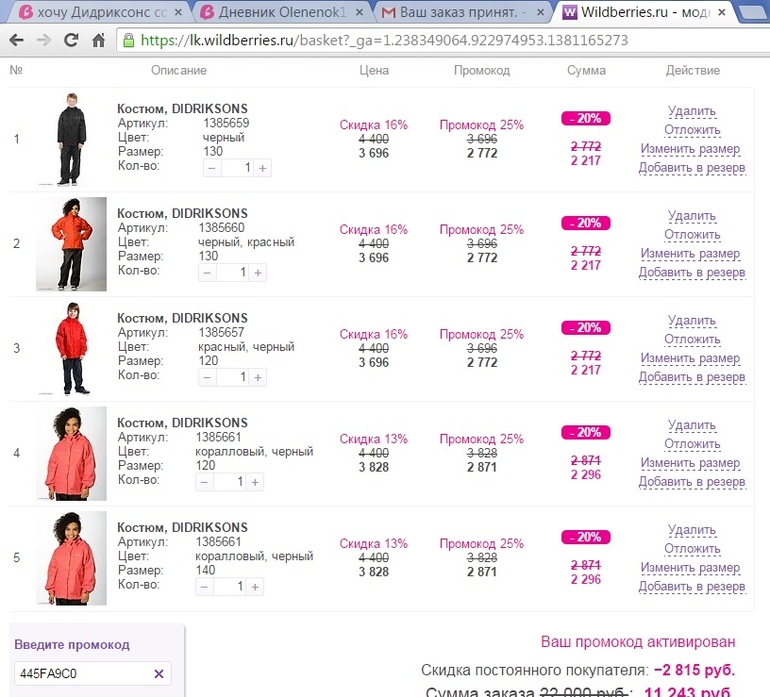This screenshot has height=697, width=770.
Task: Decrease quantity of item 2 with minus
Action: coord(208,272)
